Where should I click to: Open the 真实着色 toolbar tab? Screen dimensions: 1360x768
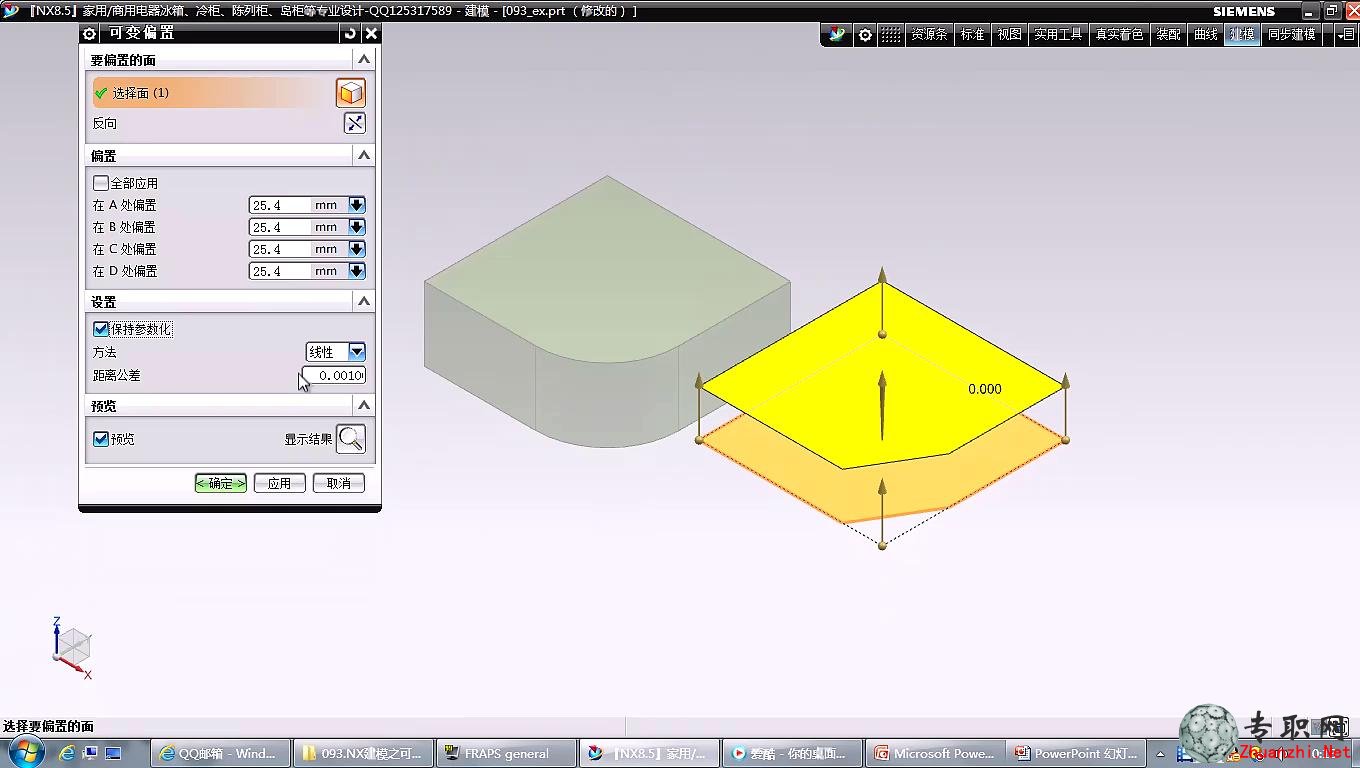tap(1119, 34)
